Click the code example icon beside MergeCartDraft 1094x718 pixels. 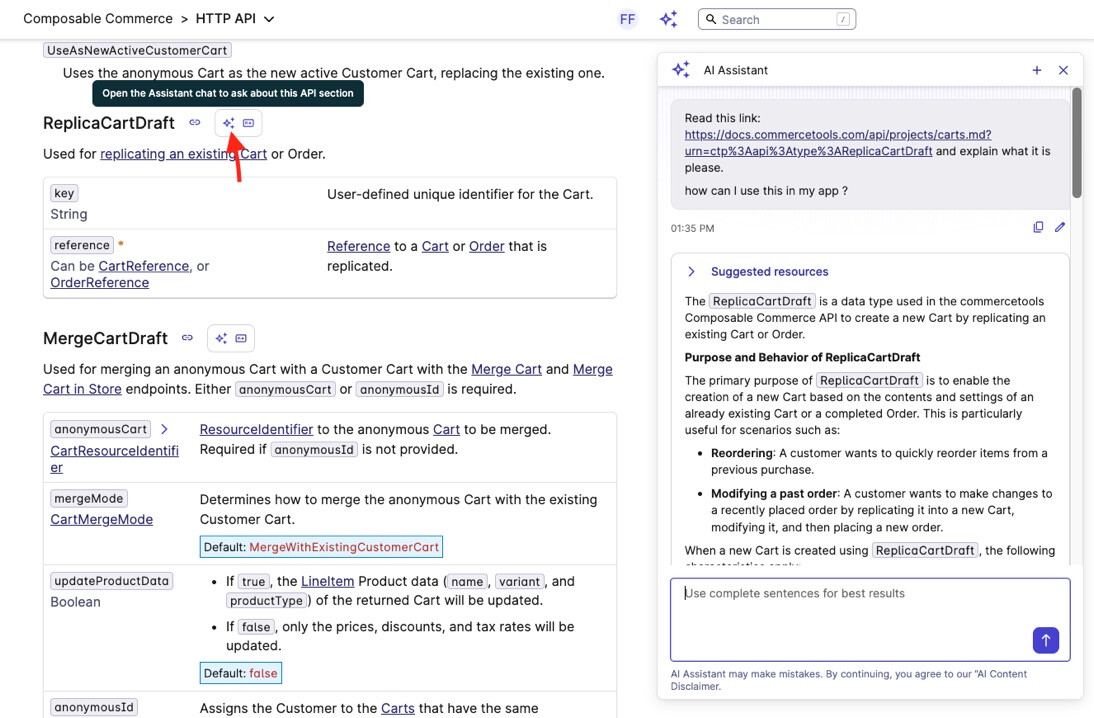[241, 338]
